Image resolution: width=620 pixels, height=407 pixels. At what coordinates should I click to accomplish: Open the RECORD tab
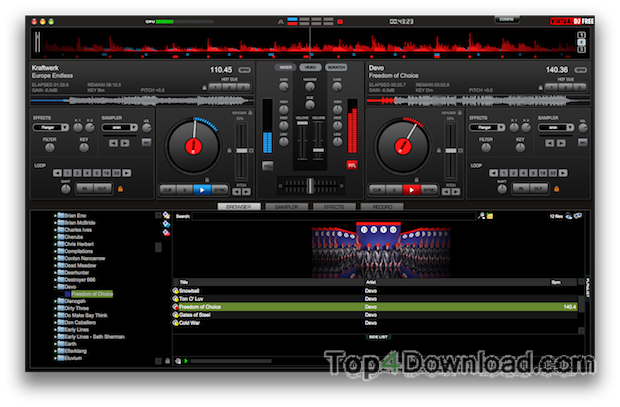tap(382, 206)
